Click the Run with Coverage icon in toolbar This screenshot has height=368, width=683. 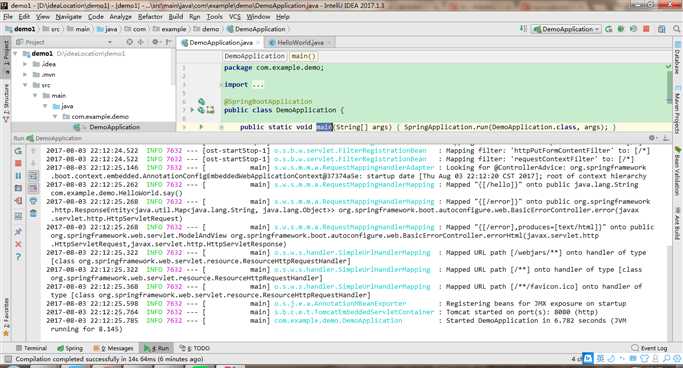pyautogui.click(x=633, y=29)
